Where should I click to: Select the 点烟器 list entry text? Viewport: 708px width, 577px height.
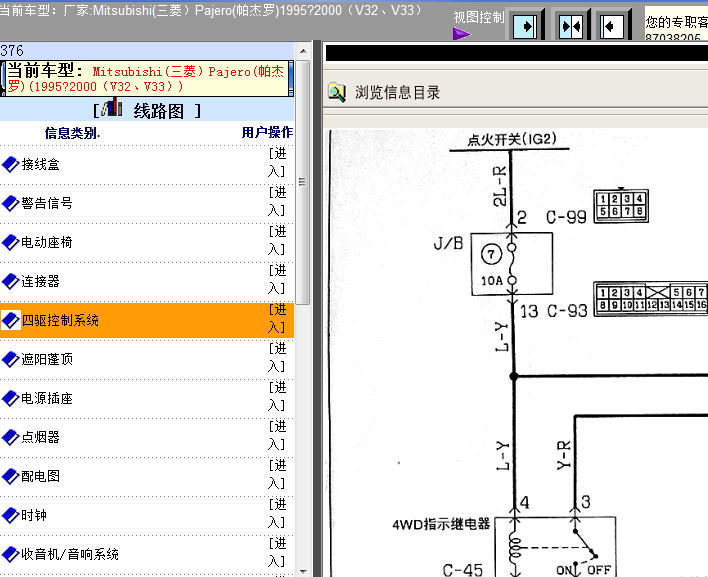41,437
